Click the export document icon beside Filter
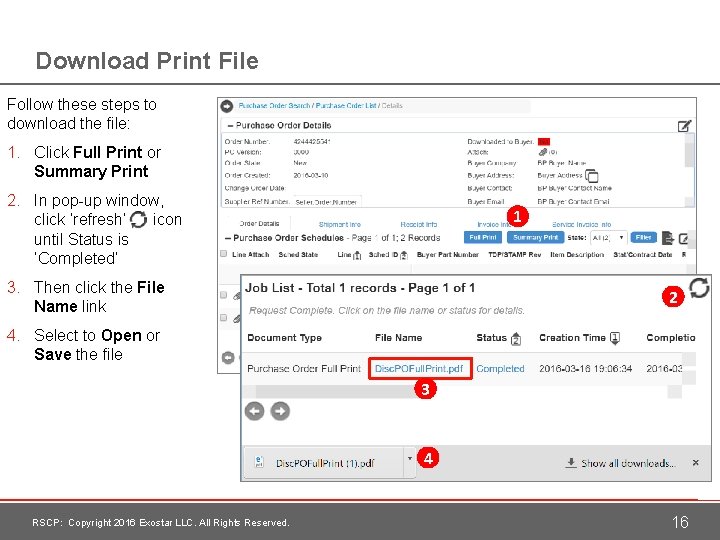The image size is (720, 540). coord(667,238)
